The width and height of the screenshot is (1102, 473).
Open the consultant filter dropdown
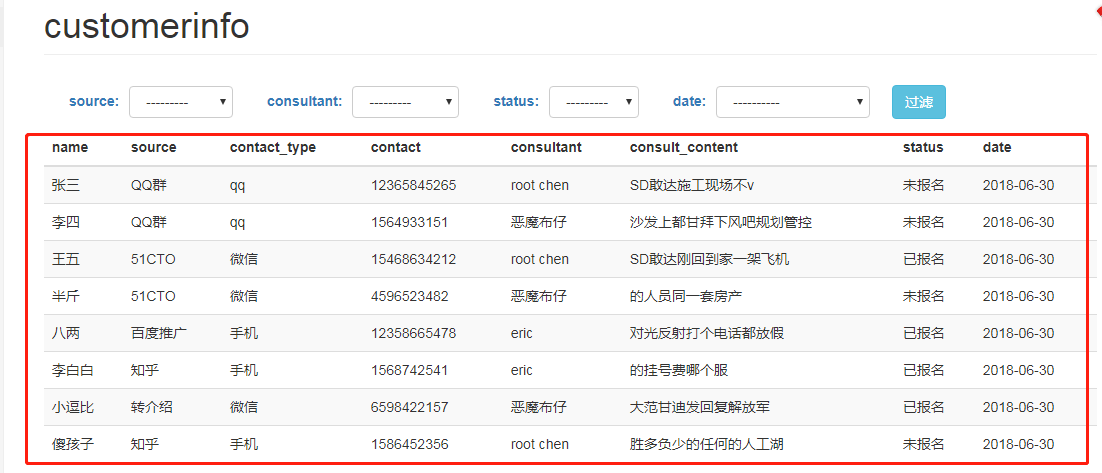point(406,102)
